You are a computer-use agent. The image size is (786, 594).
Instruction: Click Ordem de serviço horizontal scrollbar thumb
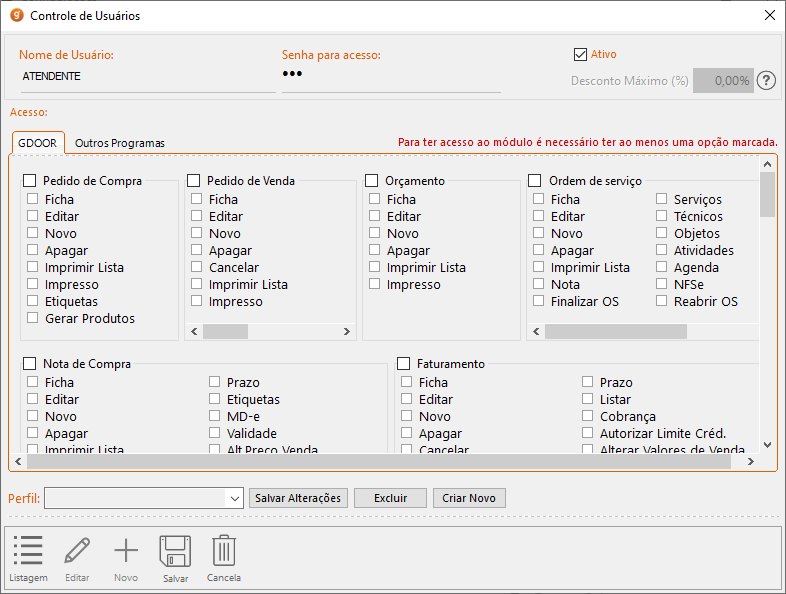[x=616, y=331]
